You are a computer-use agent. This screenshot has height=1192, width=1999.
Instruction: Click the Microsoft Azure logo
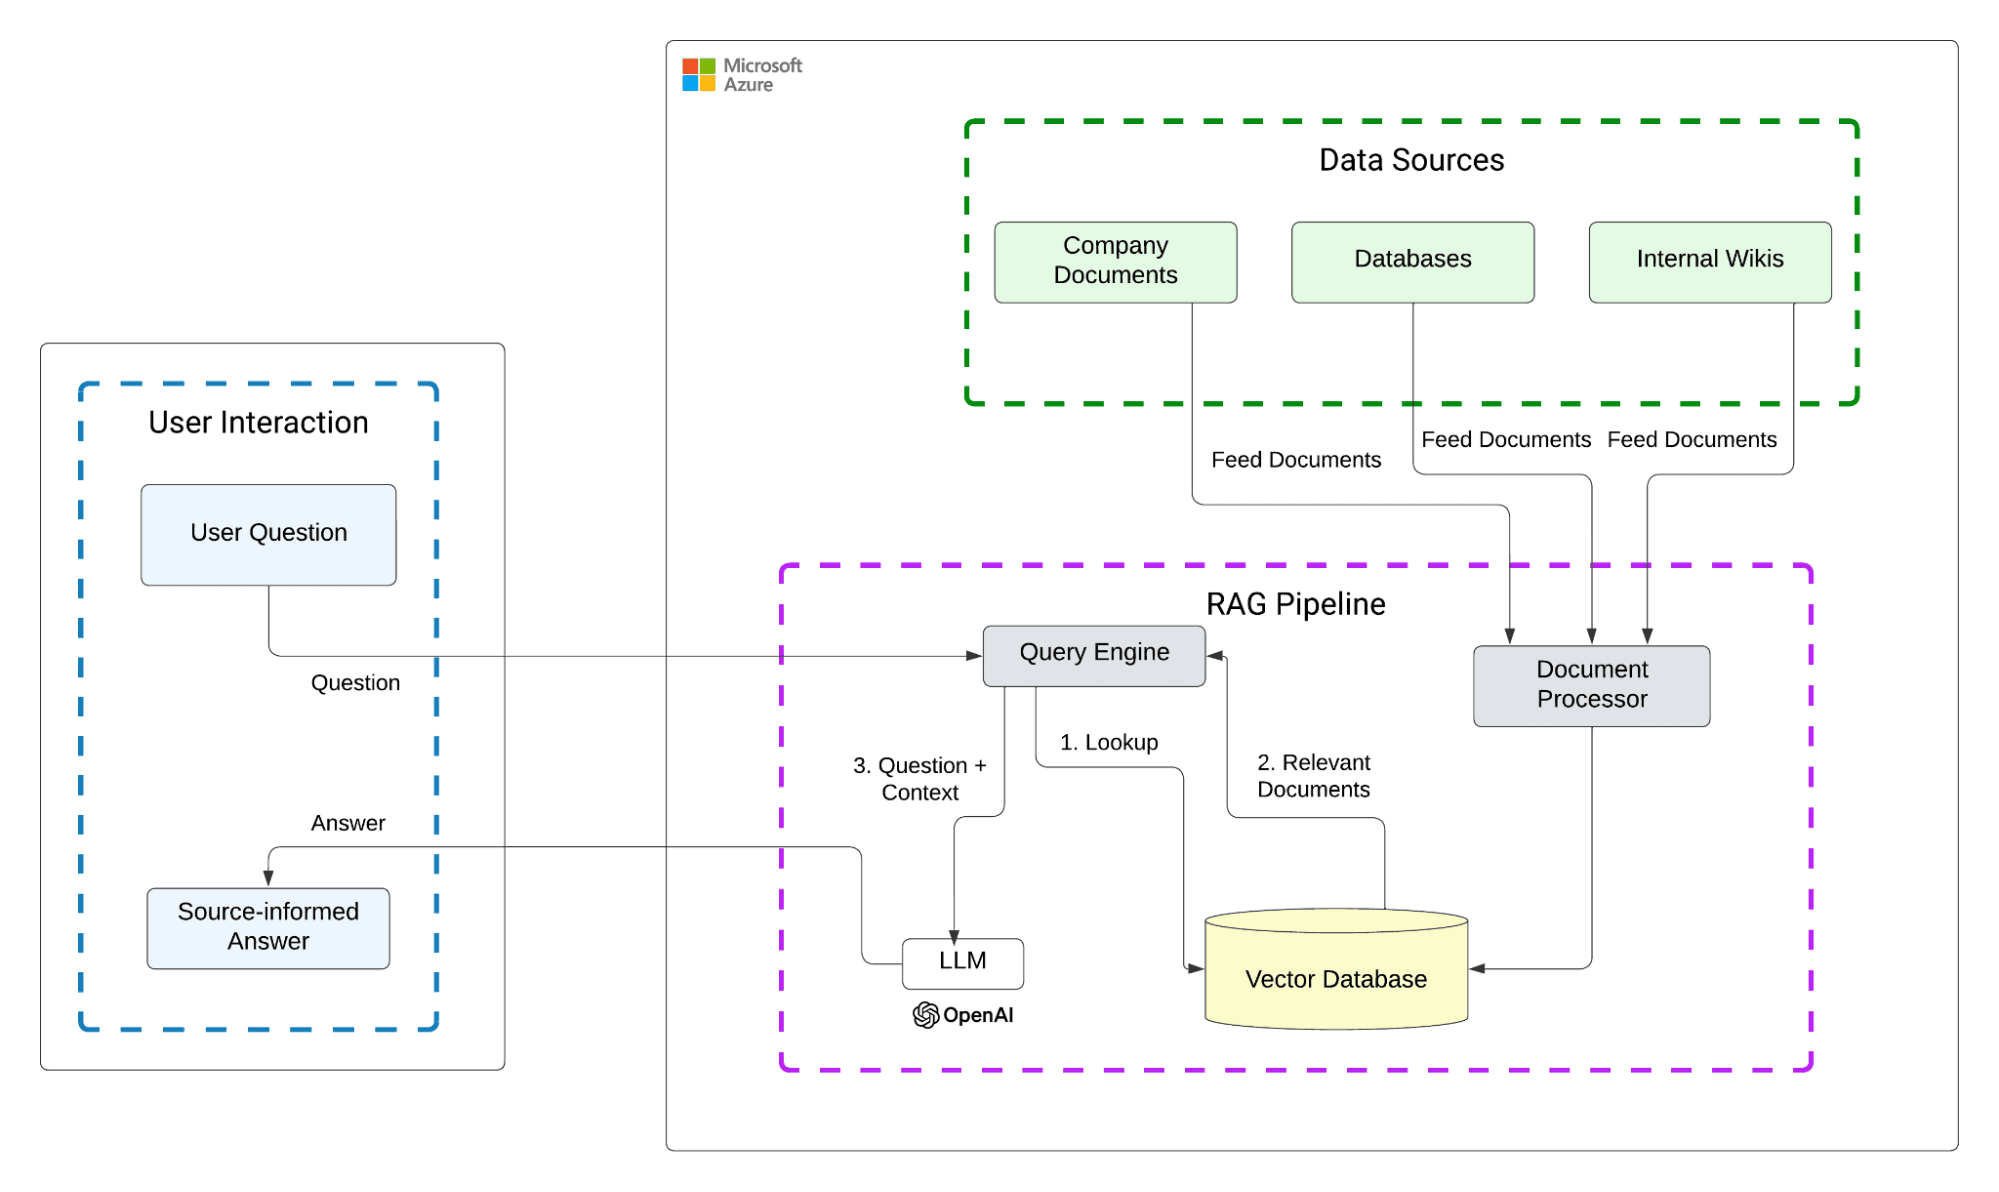point(742,75)
